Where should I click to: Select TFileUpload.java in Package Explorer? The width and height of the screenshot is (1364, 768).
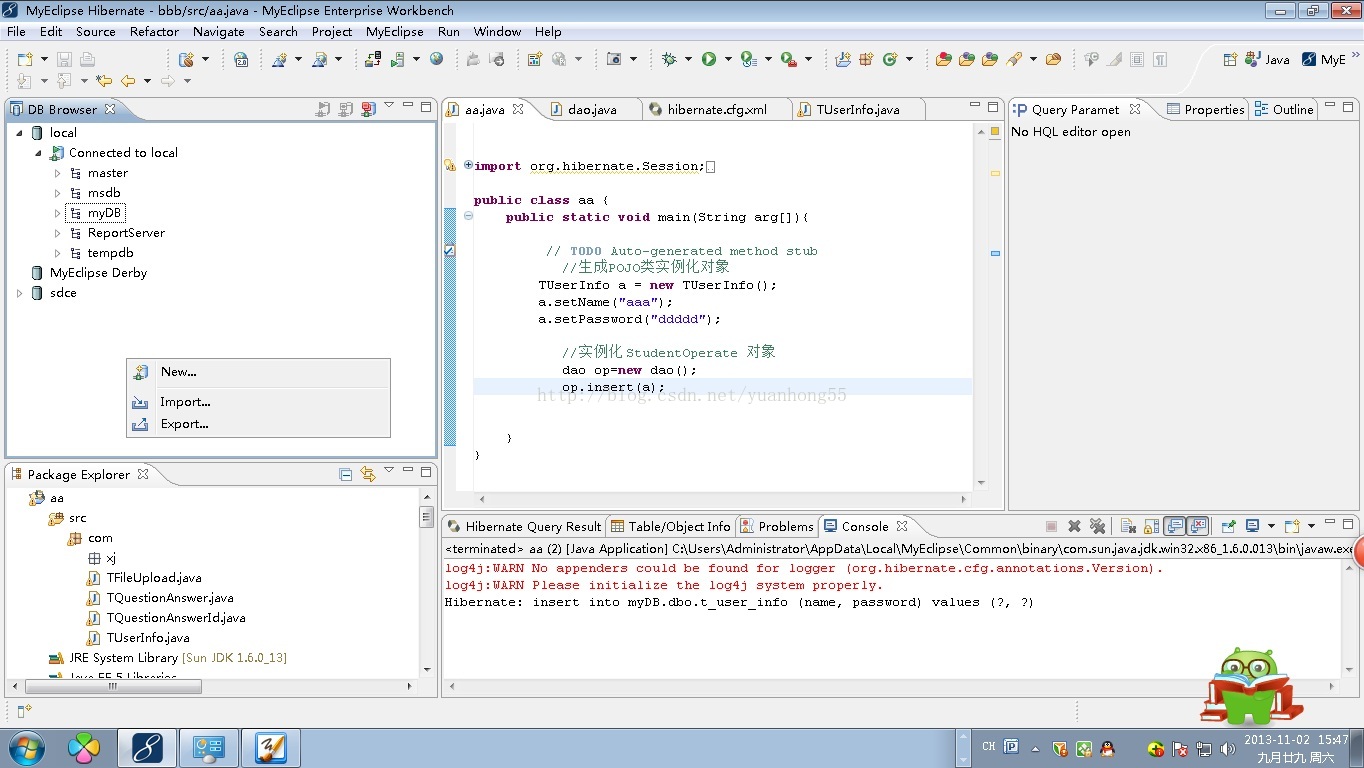click(154, 578)
